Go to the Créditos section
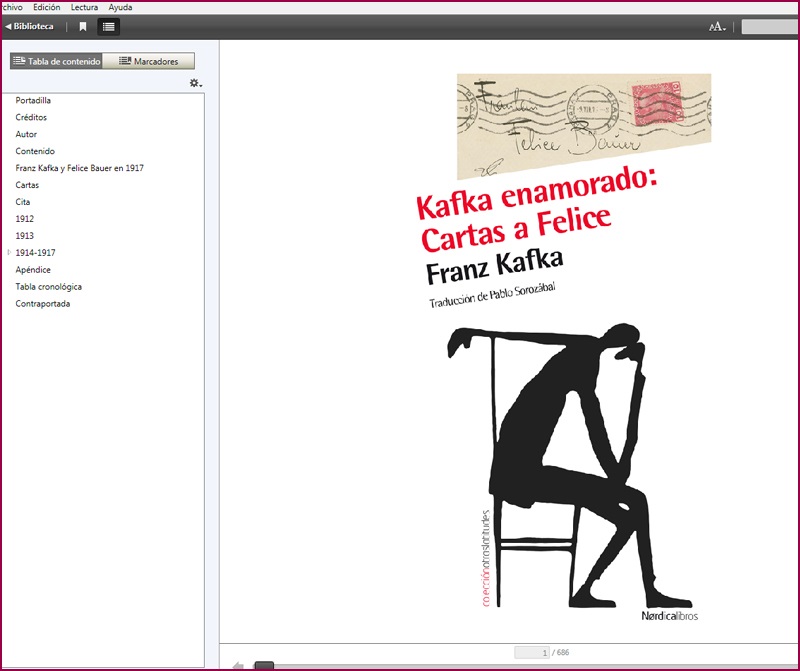This screenshot has height=671, width=800. [x=31, y=117]
